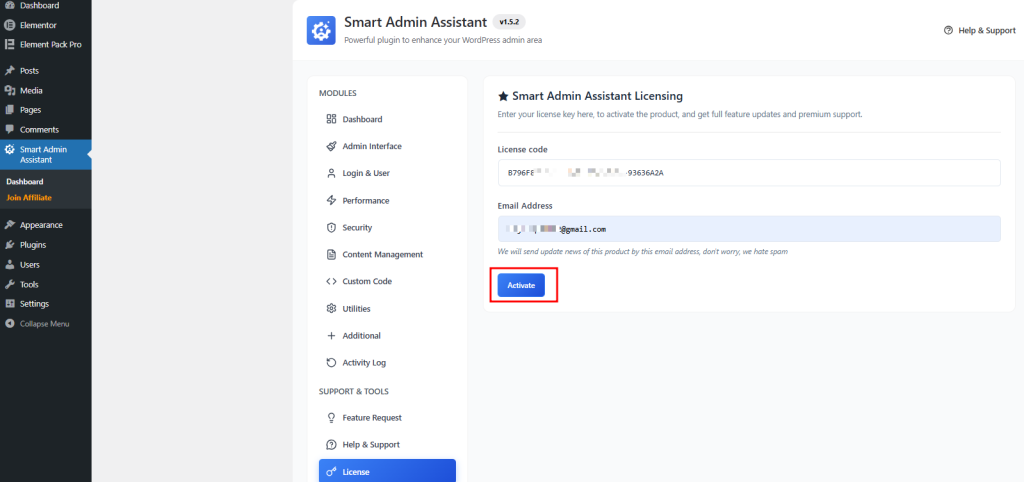Click the Settings sliders icon
Image resolution: width=1024 pixels, height=482 pixels.
click(10, 304)
